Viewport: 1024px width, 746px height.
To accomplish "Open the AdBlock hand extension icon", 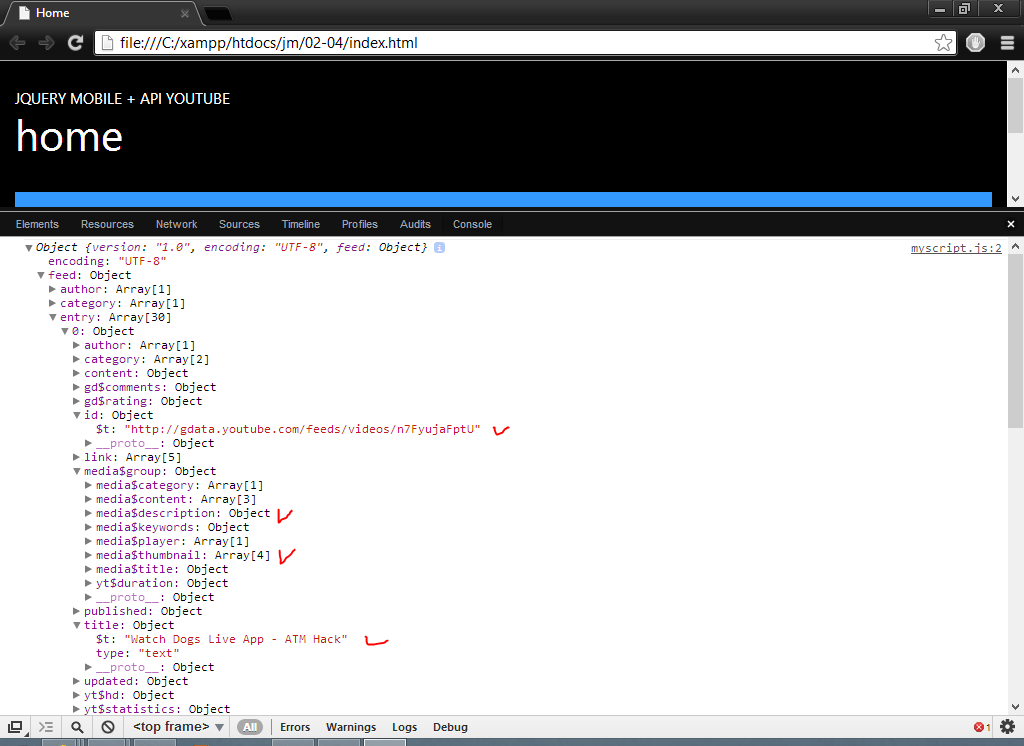I will [x=975, y=43].
